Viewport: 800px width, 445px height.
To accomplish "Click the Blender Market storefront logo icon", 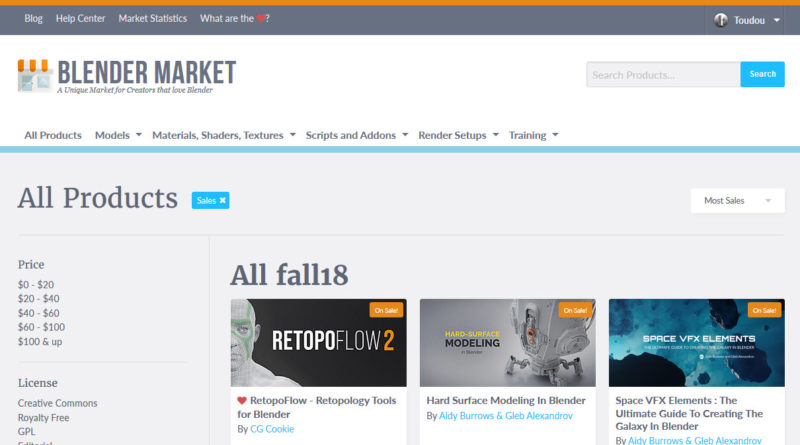I will [x=35, y=76].
